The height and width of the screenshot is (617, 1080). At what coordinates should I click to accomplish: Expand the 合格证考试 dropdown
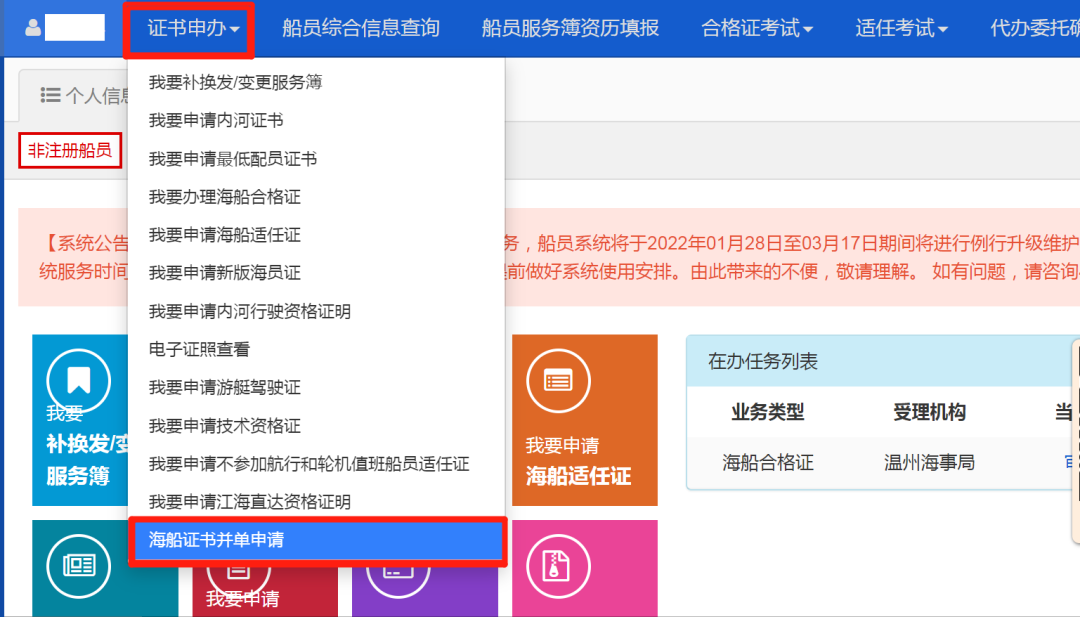[757, 28]
